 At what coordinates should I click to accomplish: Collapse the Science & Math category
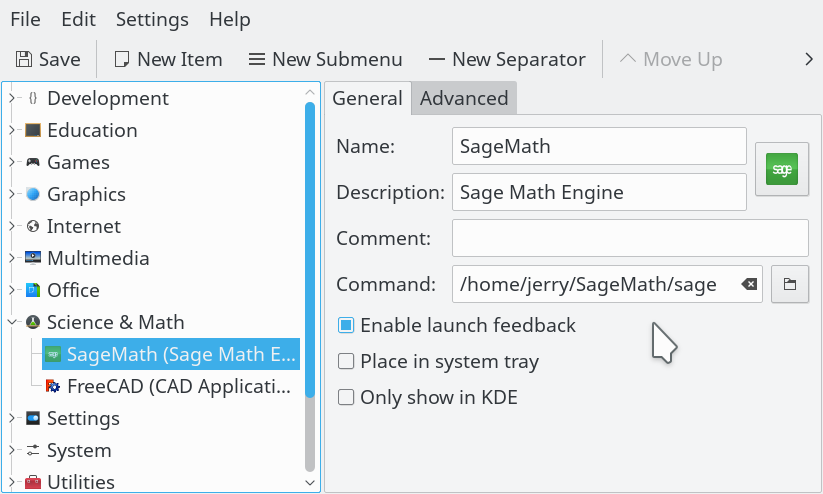[12, 322]
